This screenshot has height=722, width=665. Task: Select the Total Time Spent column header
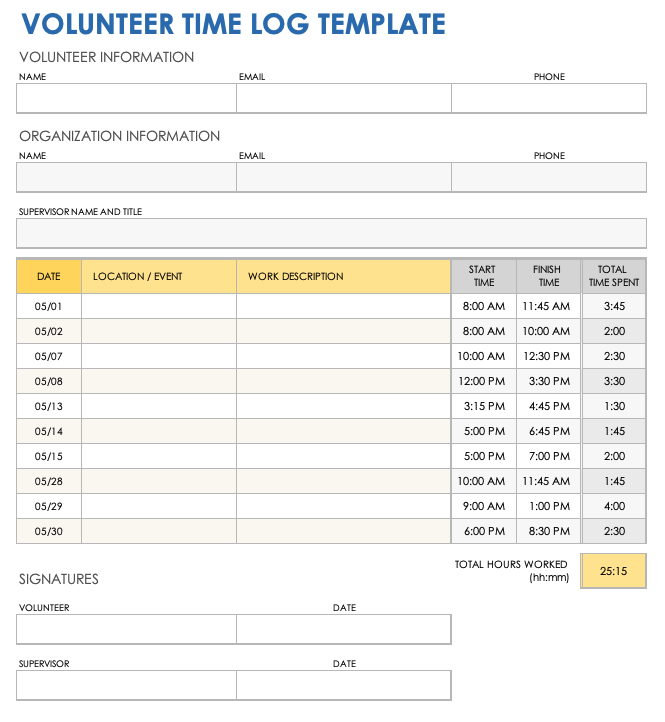614,276
